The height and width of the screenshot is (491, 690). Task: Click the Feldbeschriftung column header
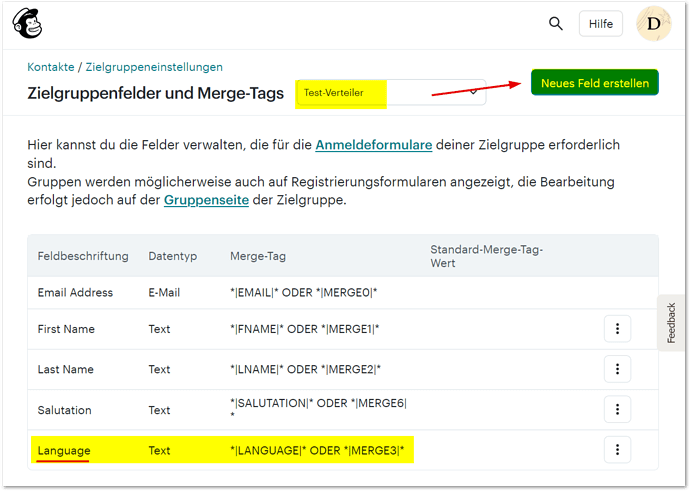pyautogui.click(x=83, y=256)
